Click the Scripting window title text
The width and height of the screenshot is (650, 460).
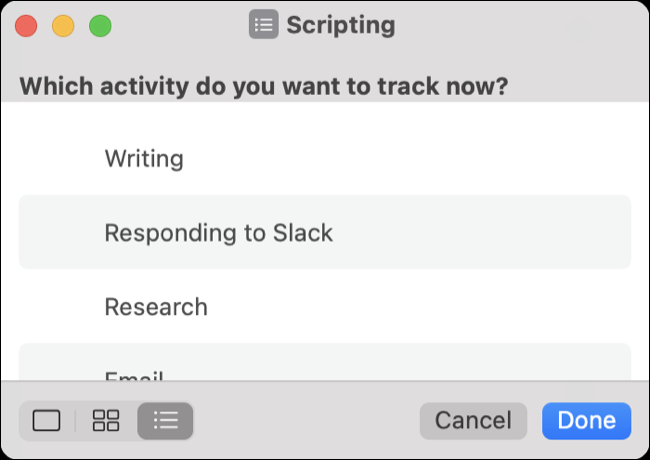(340, 25)
